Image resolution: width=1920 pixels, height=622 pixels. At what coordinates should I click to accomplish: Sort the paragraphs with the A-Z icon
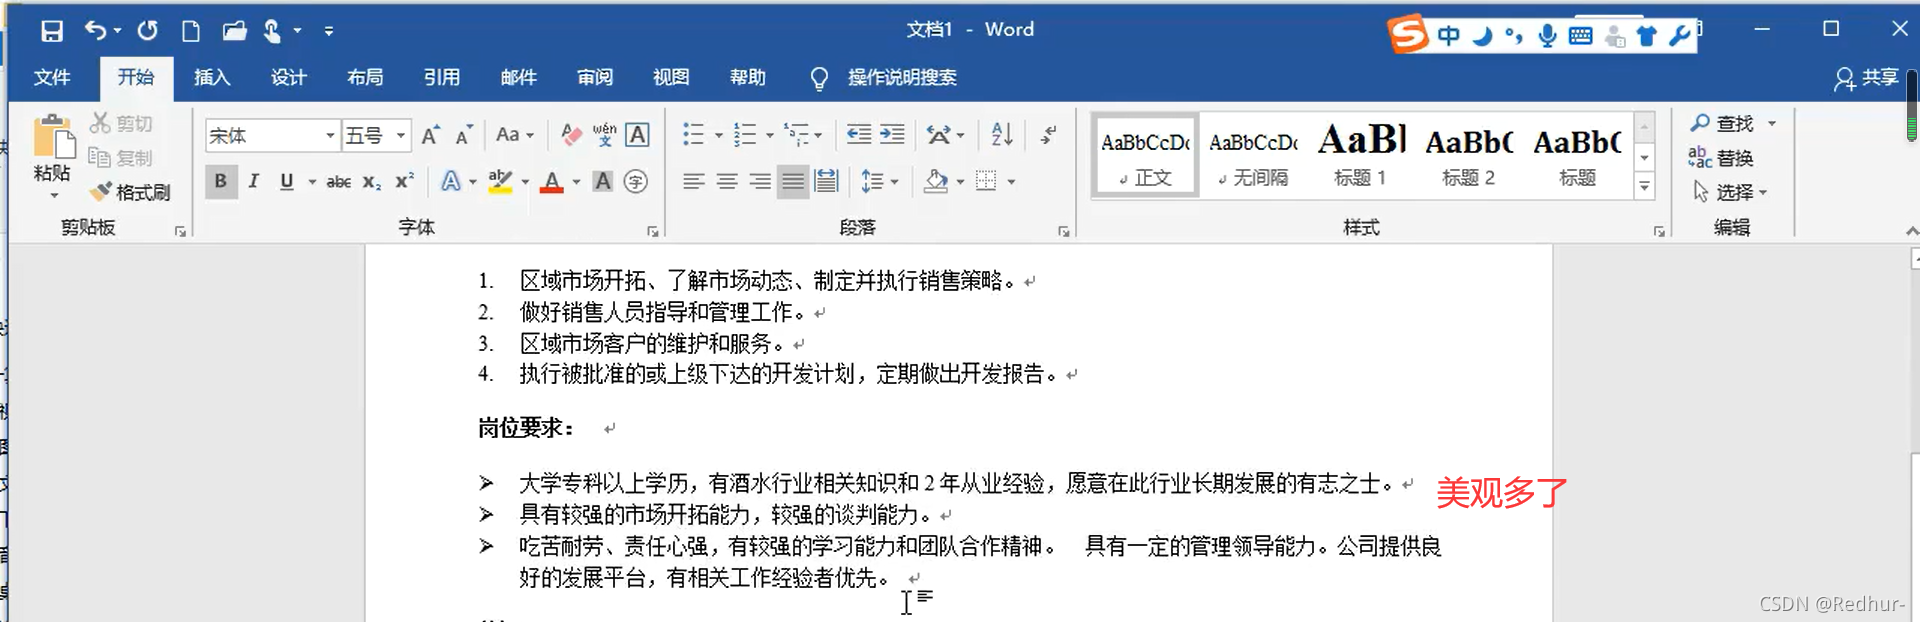[1002, 135]
